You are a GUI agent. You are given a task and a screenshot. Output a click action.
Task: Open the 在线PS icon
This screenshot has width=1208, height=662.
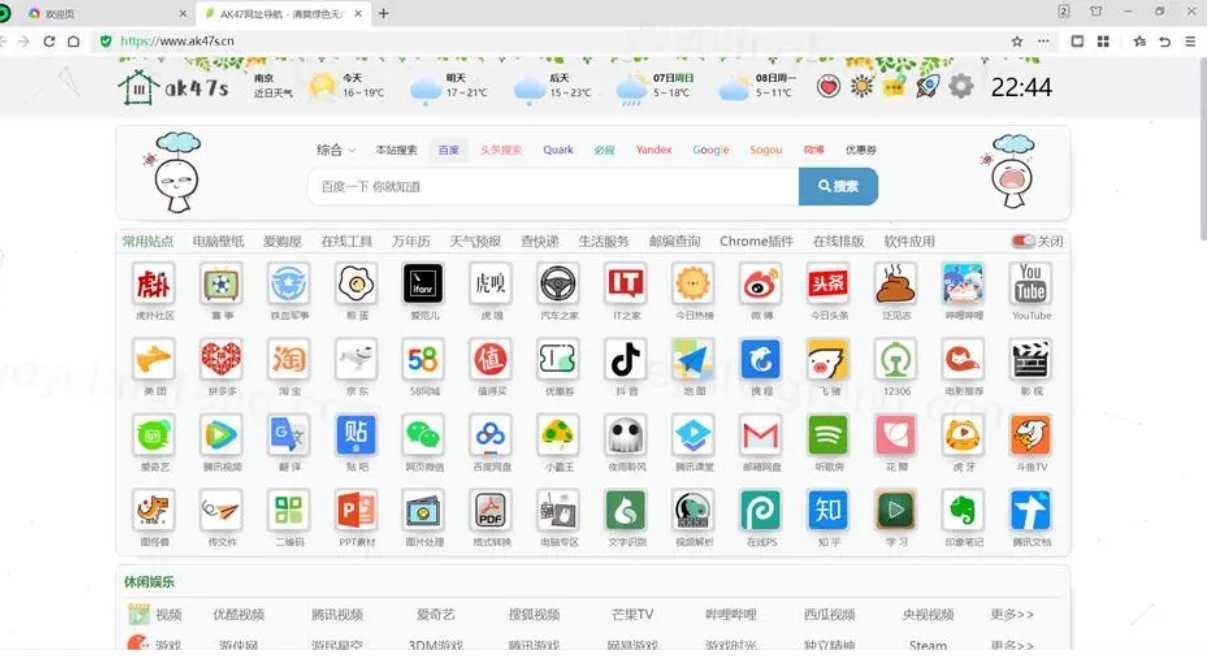pos(761,510)
